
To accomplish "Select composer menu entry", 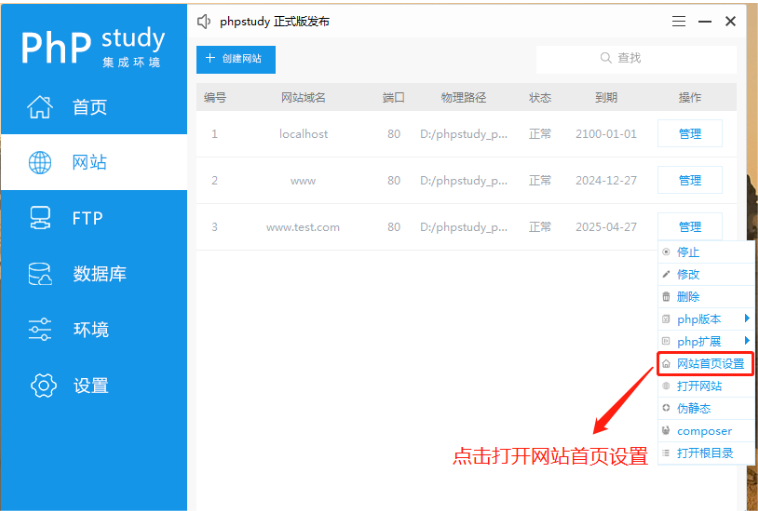I will 705,430.
